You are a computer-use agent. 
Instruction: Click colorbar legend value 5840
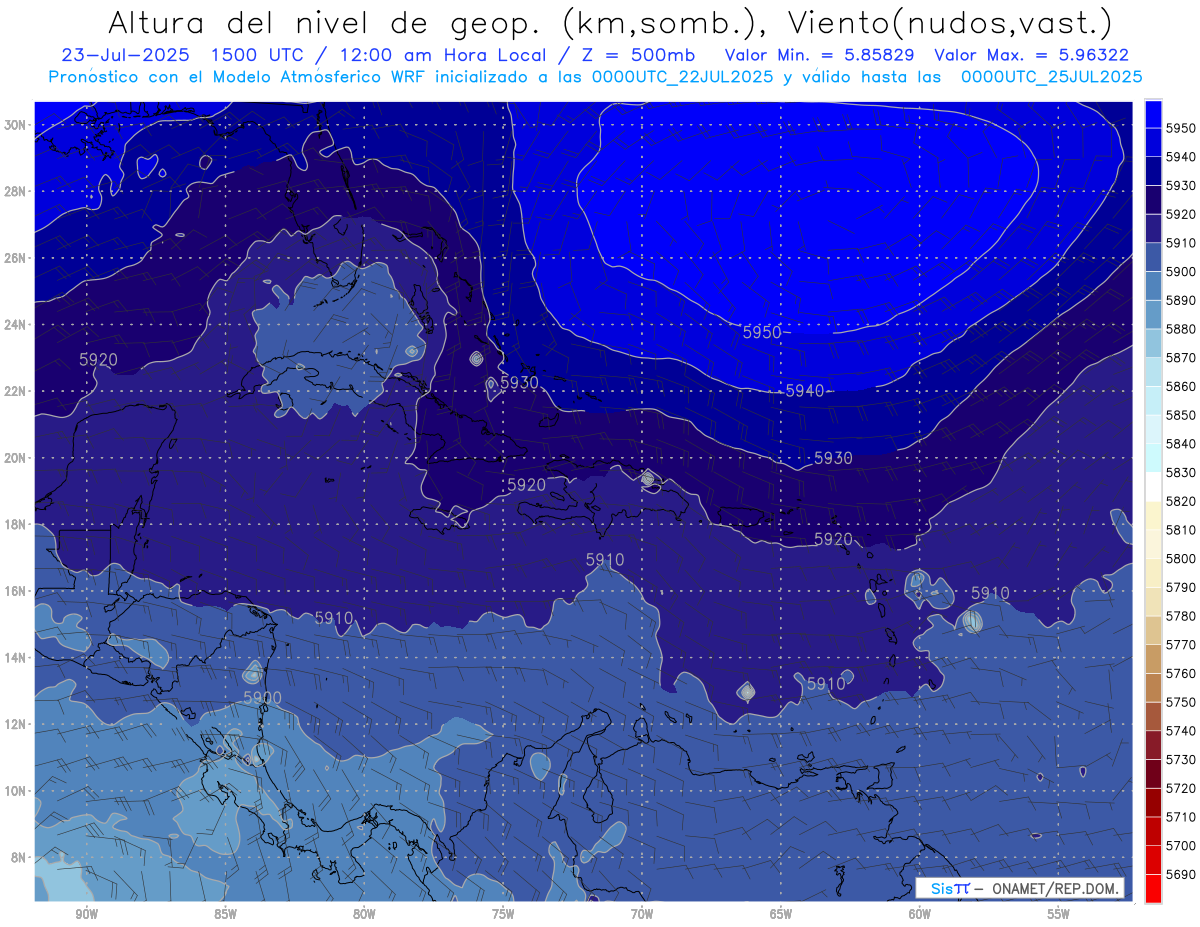tap(1181, 443)
